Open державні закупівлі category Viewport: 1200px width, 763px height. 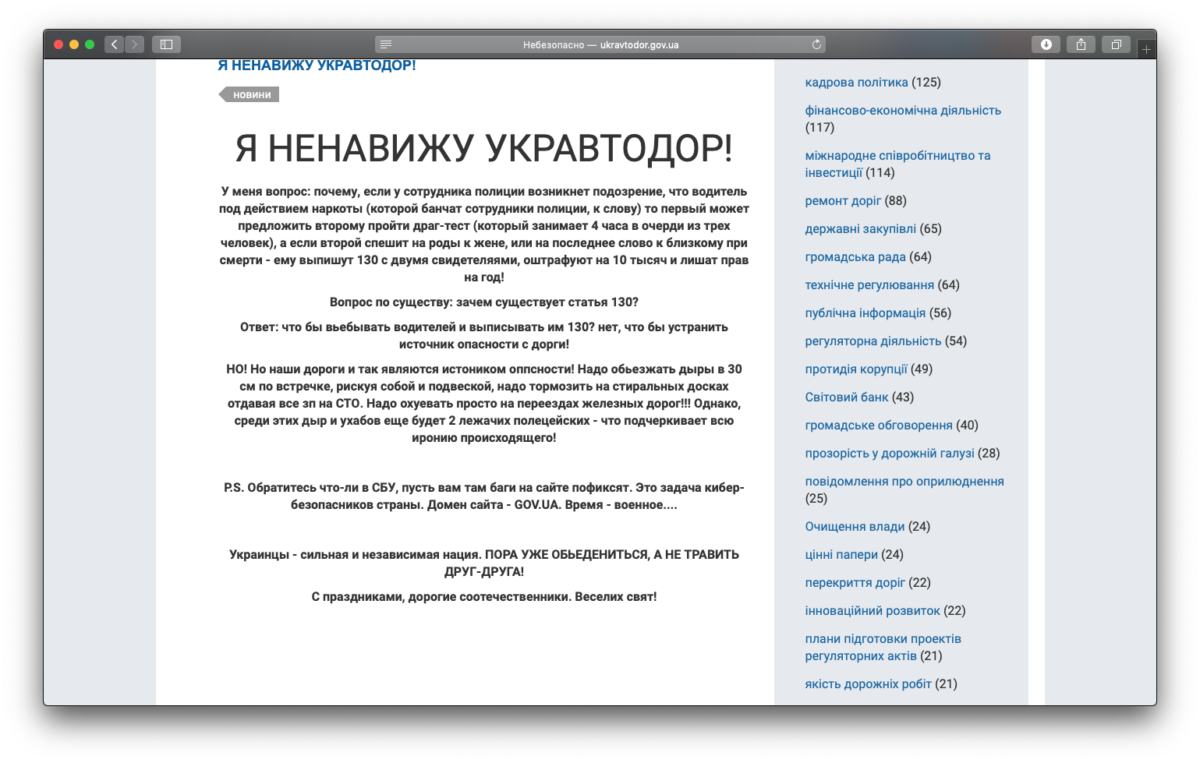[x=860, y=228]
